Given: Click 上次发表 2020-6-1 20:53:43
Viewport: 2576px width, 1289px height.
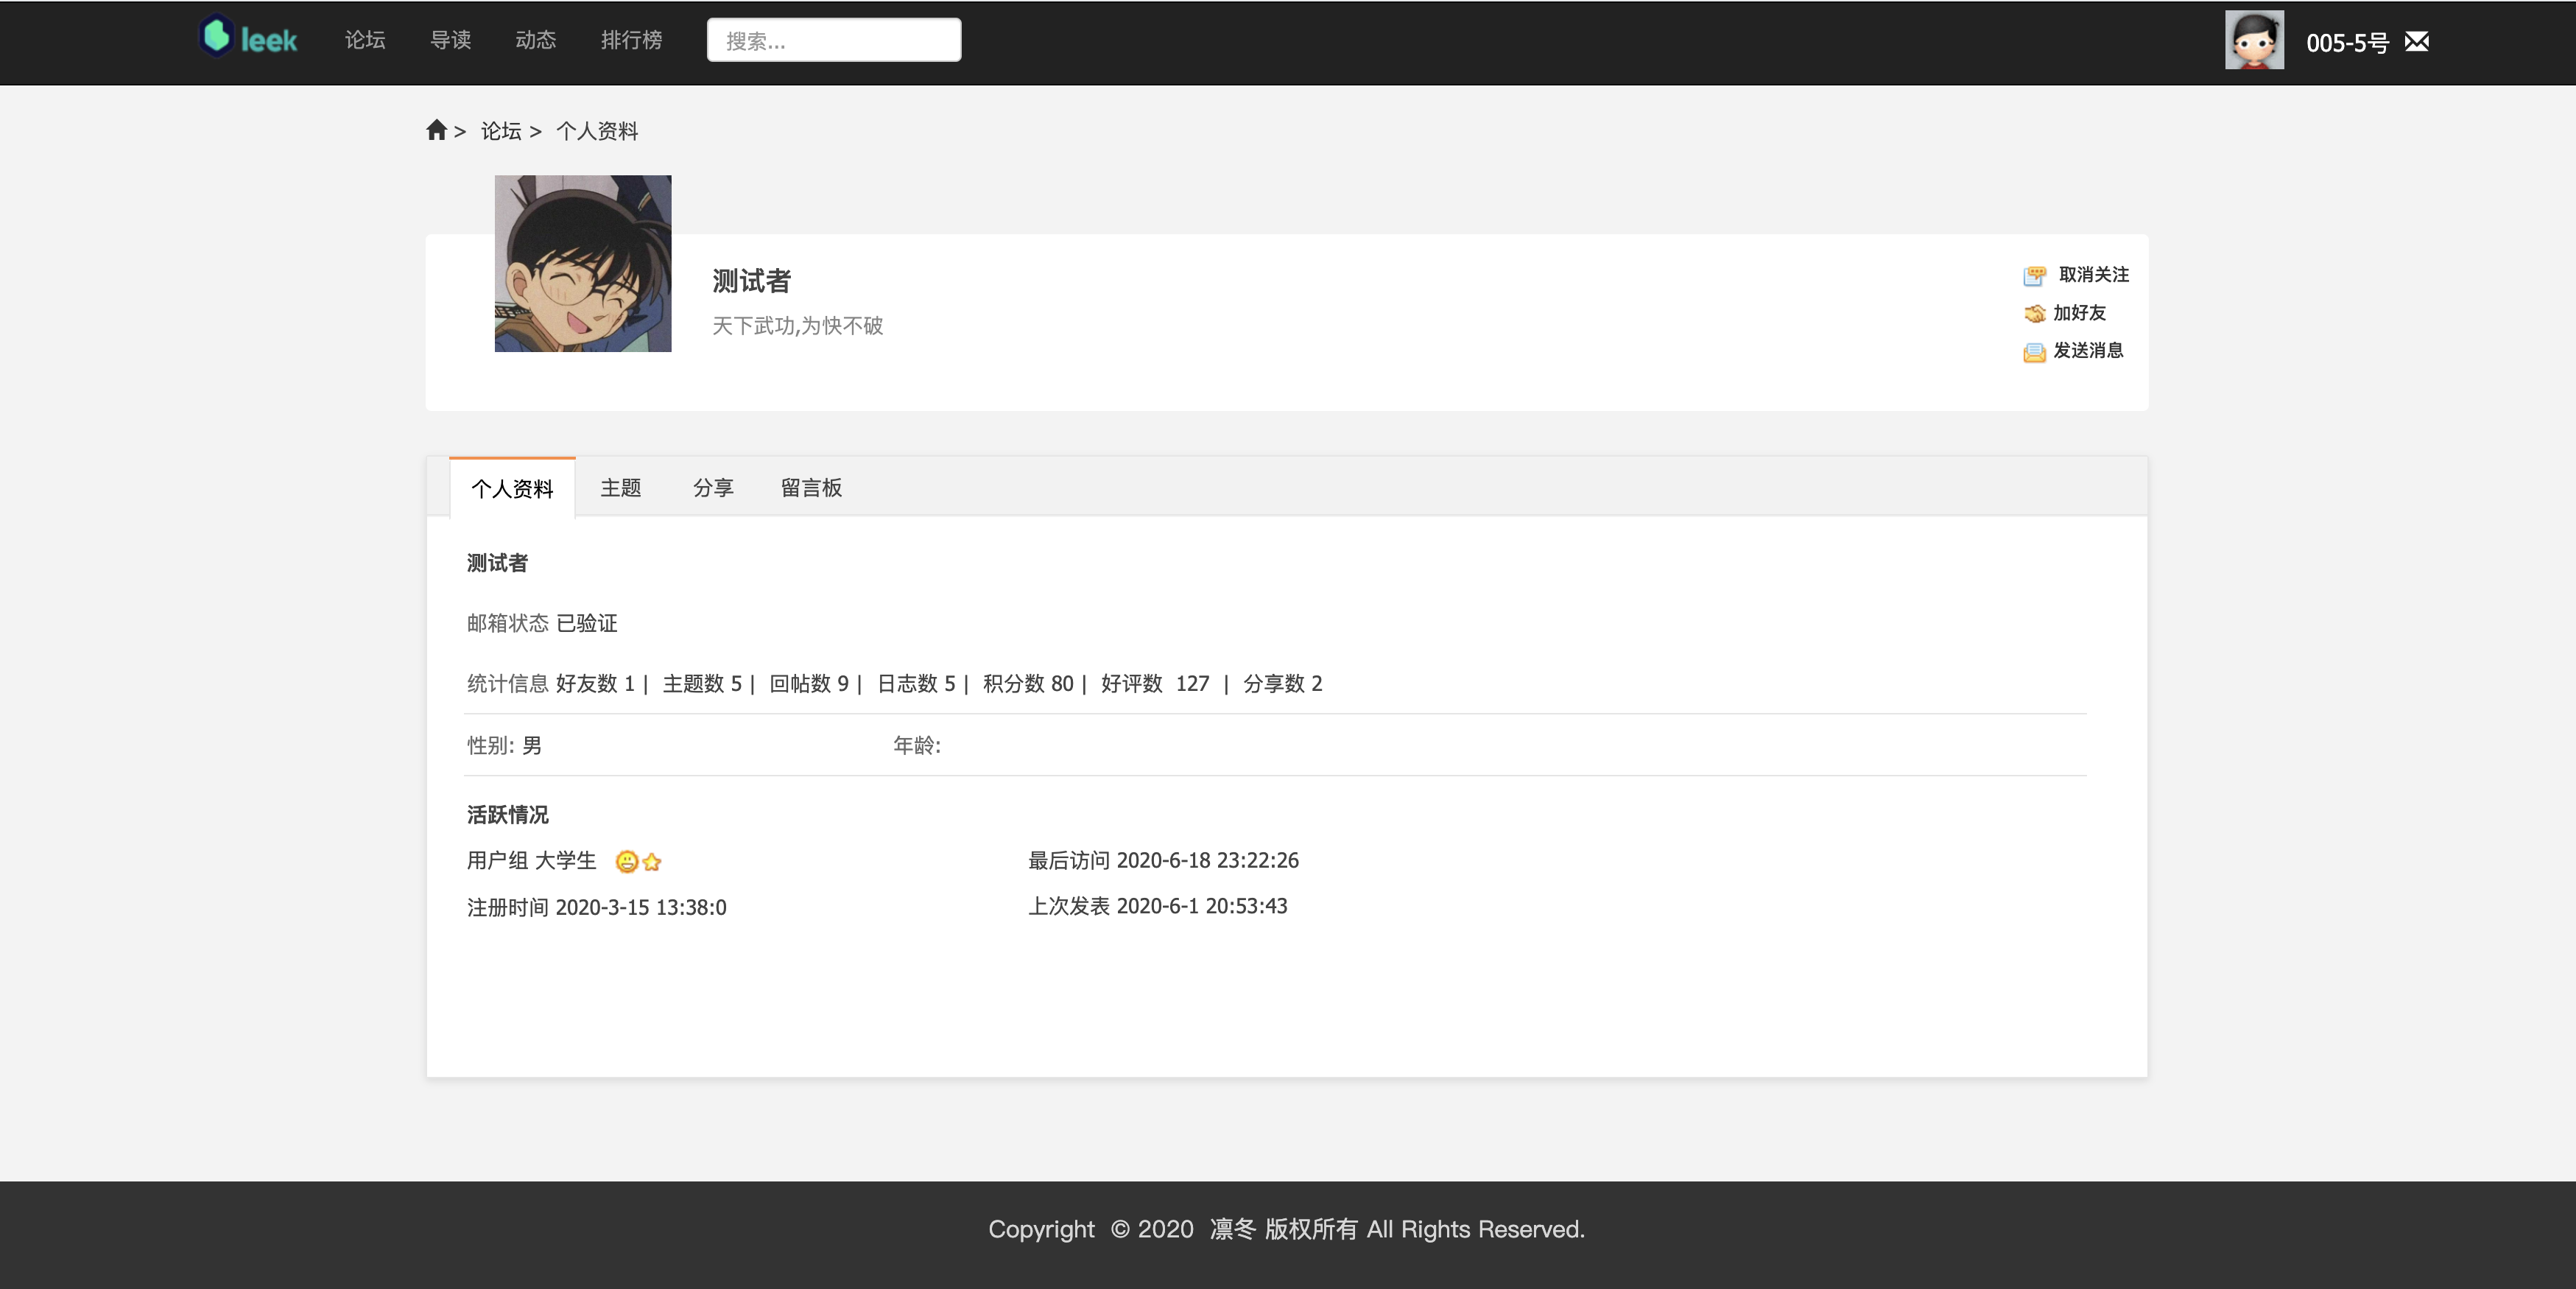Looking at the screenshot, I should [x=1157, y=906].
